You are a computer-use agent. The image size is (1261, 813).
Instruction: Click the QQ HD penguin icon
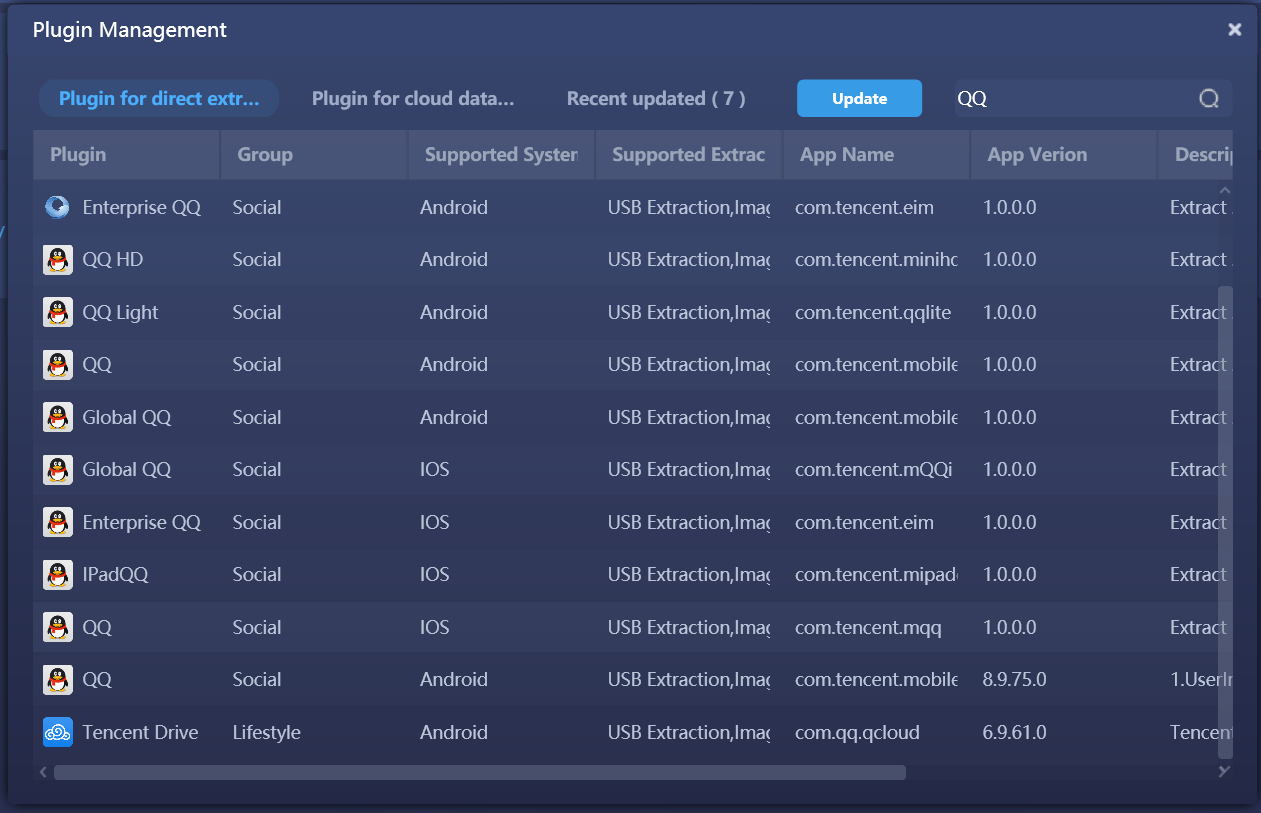tap(58, 260)
